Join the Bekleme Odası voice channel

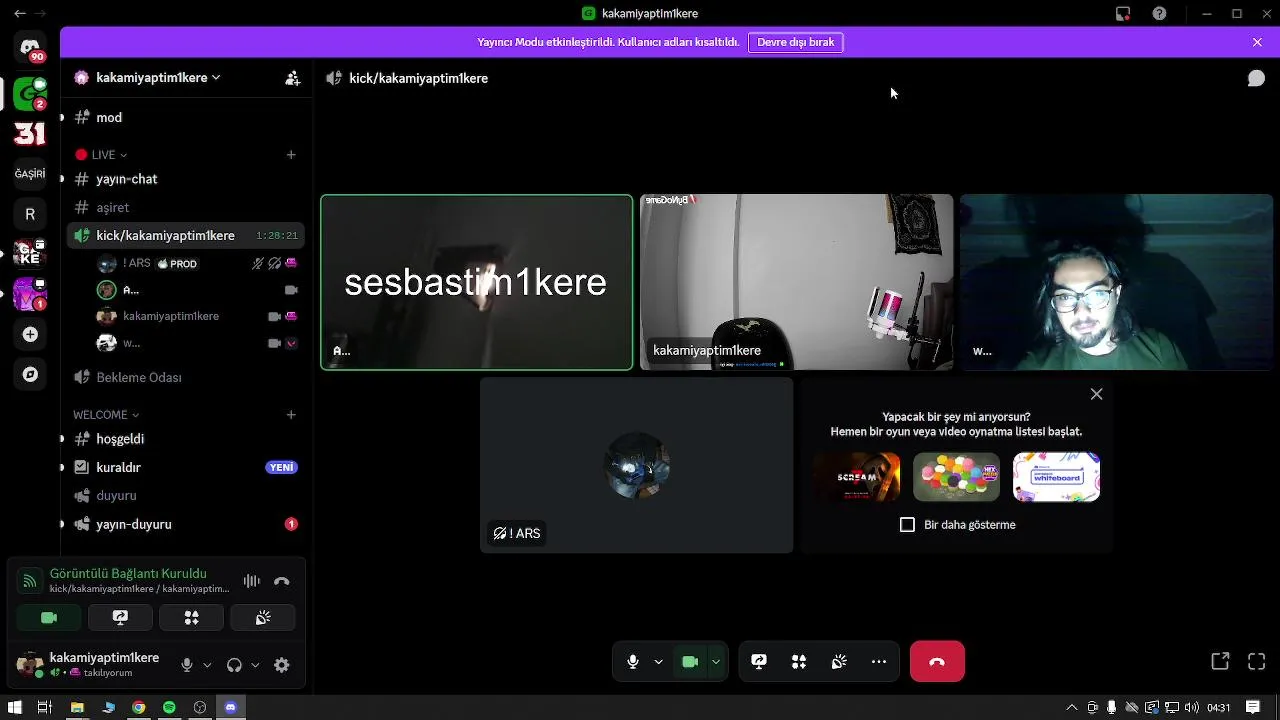pyautogui.click(x=186, y=377)
